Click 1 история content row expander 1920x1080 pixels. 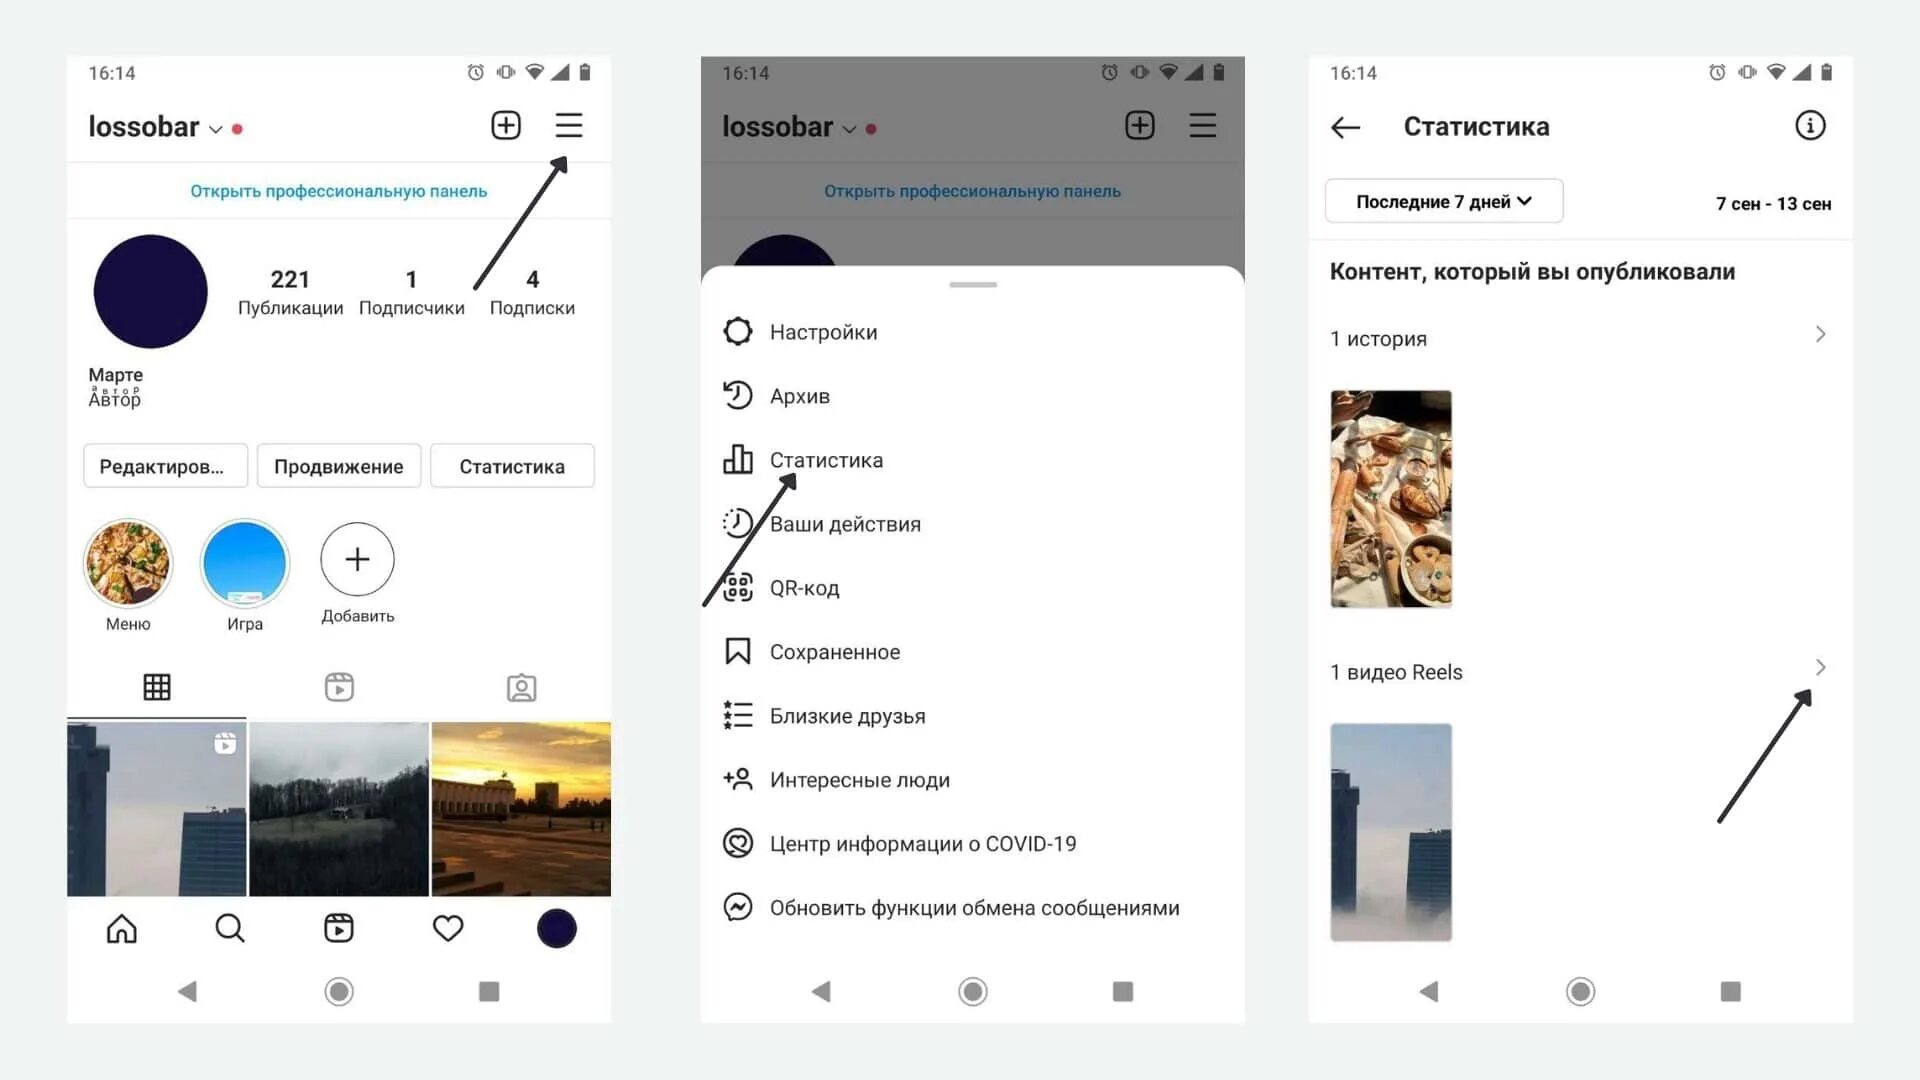click(x=1820, y=335)
